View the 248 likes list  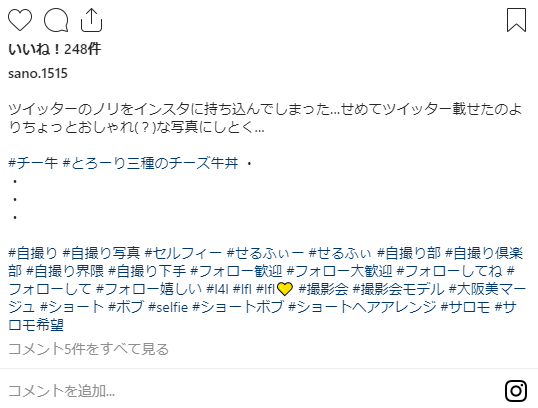point(55,49)
